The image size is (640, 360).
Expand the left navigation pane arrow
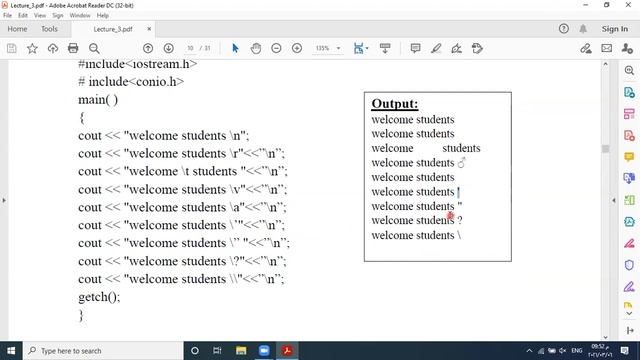tap(4, 200)
